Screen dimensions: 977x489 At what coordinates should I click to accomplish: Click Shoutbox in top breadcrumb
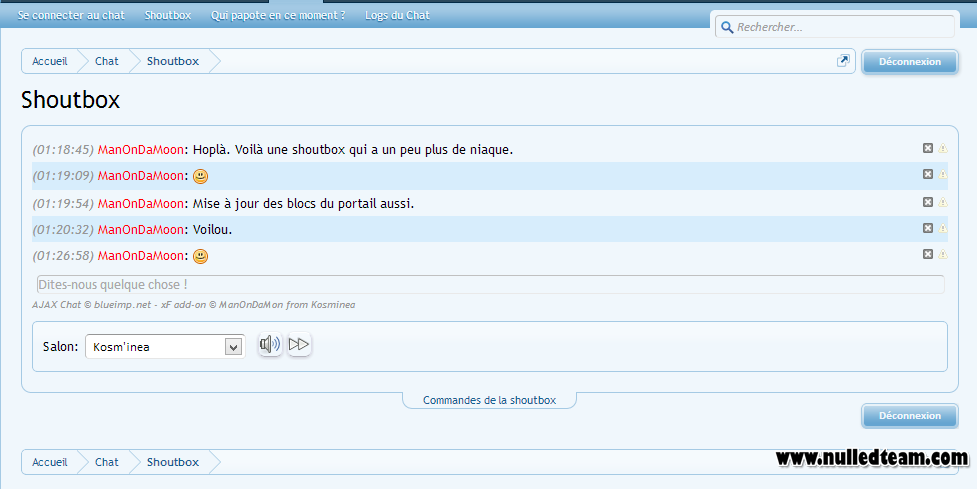coord(173,61)
